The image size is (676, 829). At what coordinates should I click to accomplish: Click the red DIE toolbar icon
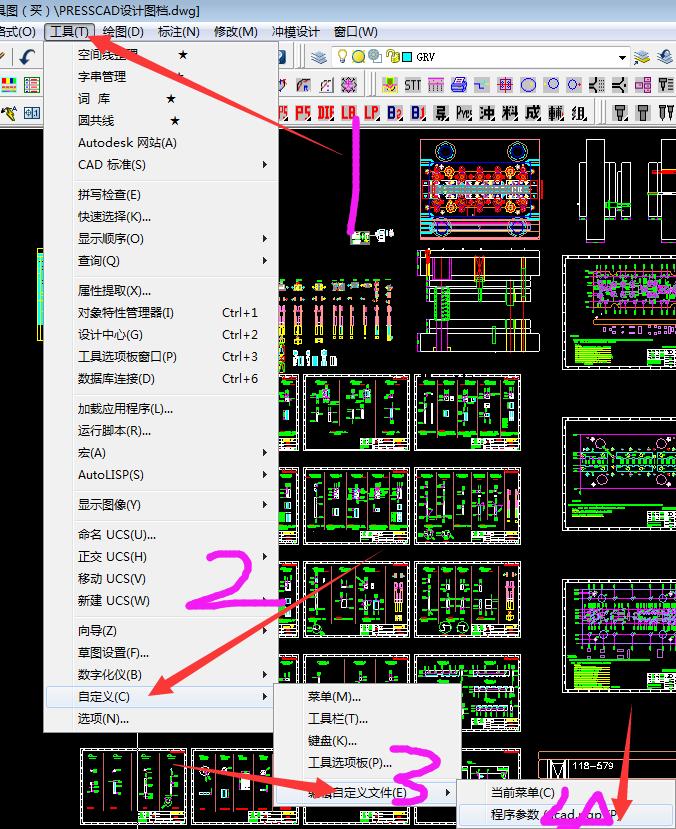tap(326, 113)
